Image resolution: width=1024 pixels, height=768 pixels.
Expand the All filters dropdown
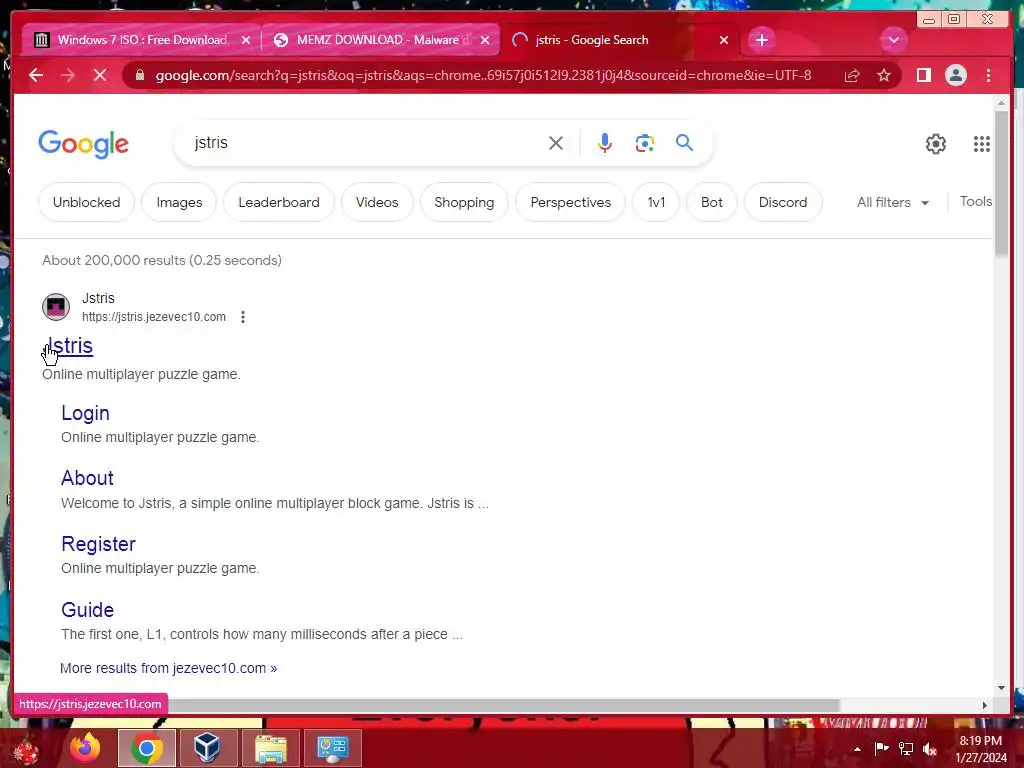tap(893, 202)
